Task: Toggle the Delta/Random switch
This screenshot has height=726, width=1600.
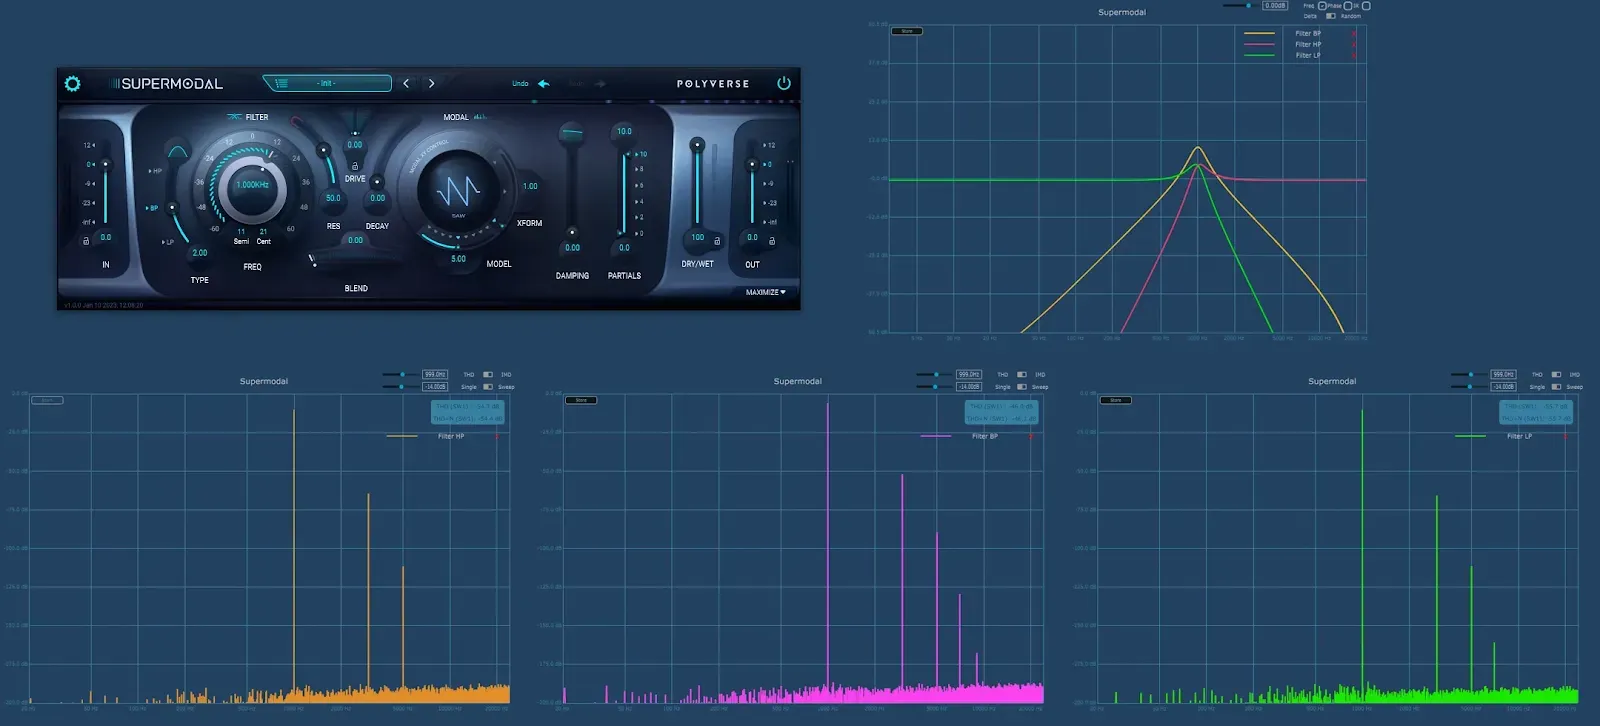Action: [1331, 16]
